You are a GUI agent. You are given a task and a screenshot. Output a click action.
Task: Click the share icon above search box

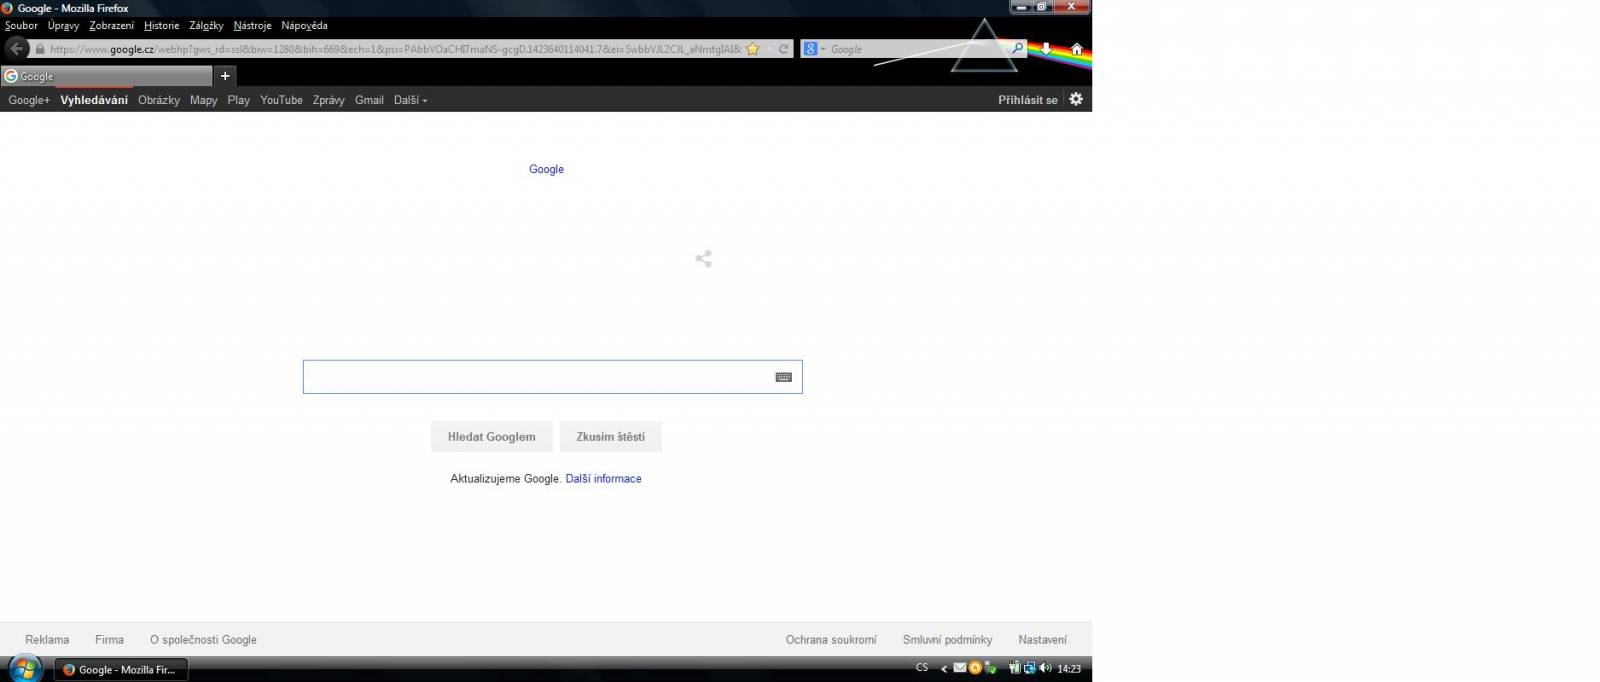[x=704, y=259]
